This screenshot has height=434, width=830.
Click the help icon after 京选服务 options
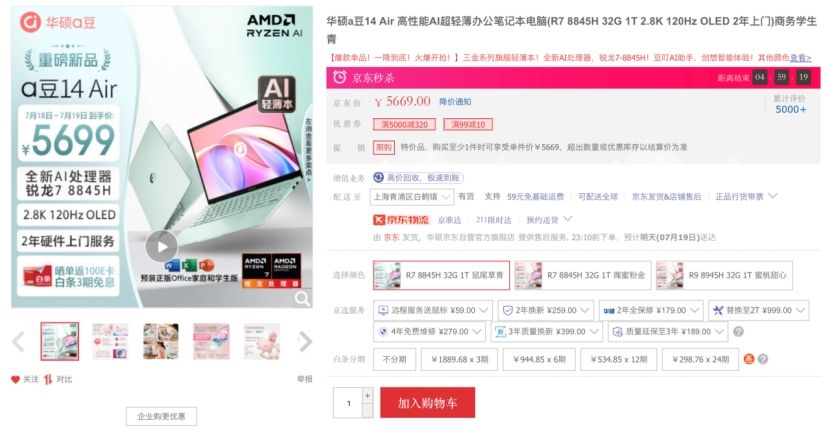pos(738,331)
